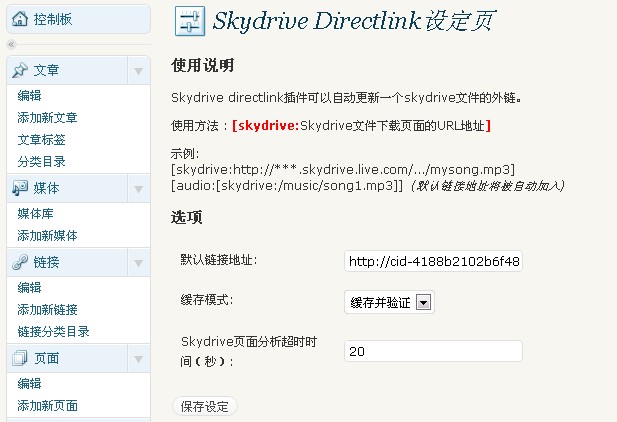Click the pushpin icon of 文章

(20, 70)
